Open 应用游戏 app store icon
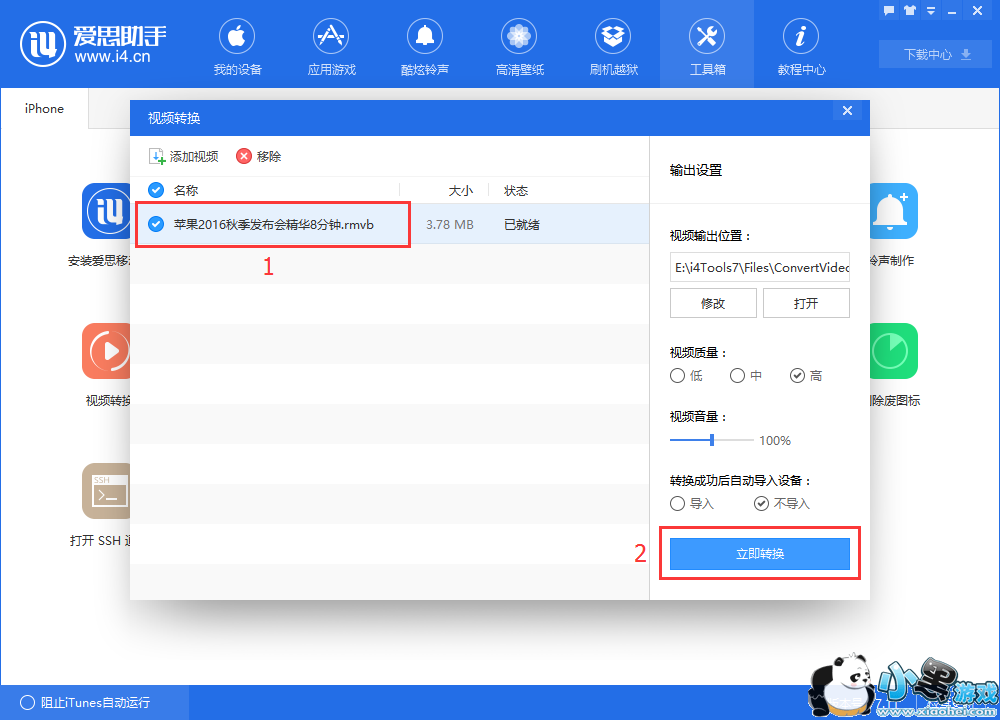 331,38
